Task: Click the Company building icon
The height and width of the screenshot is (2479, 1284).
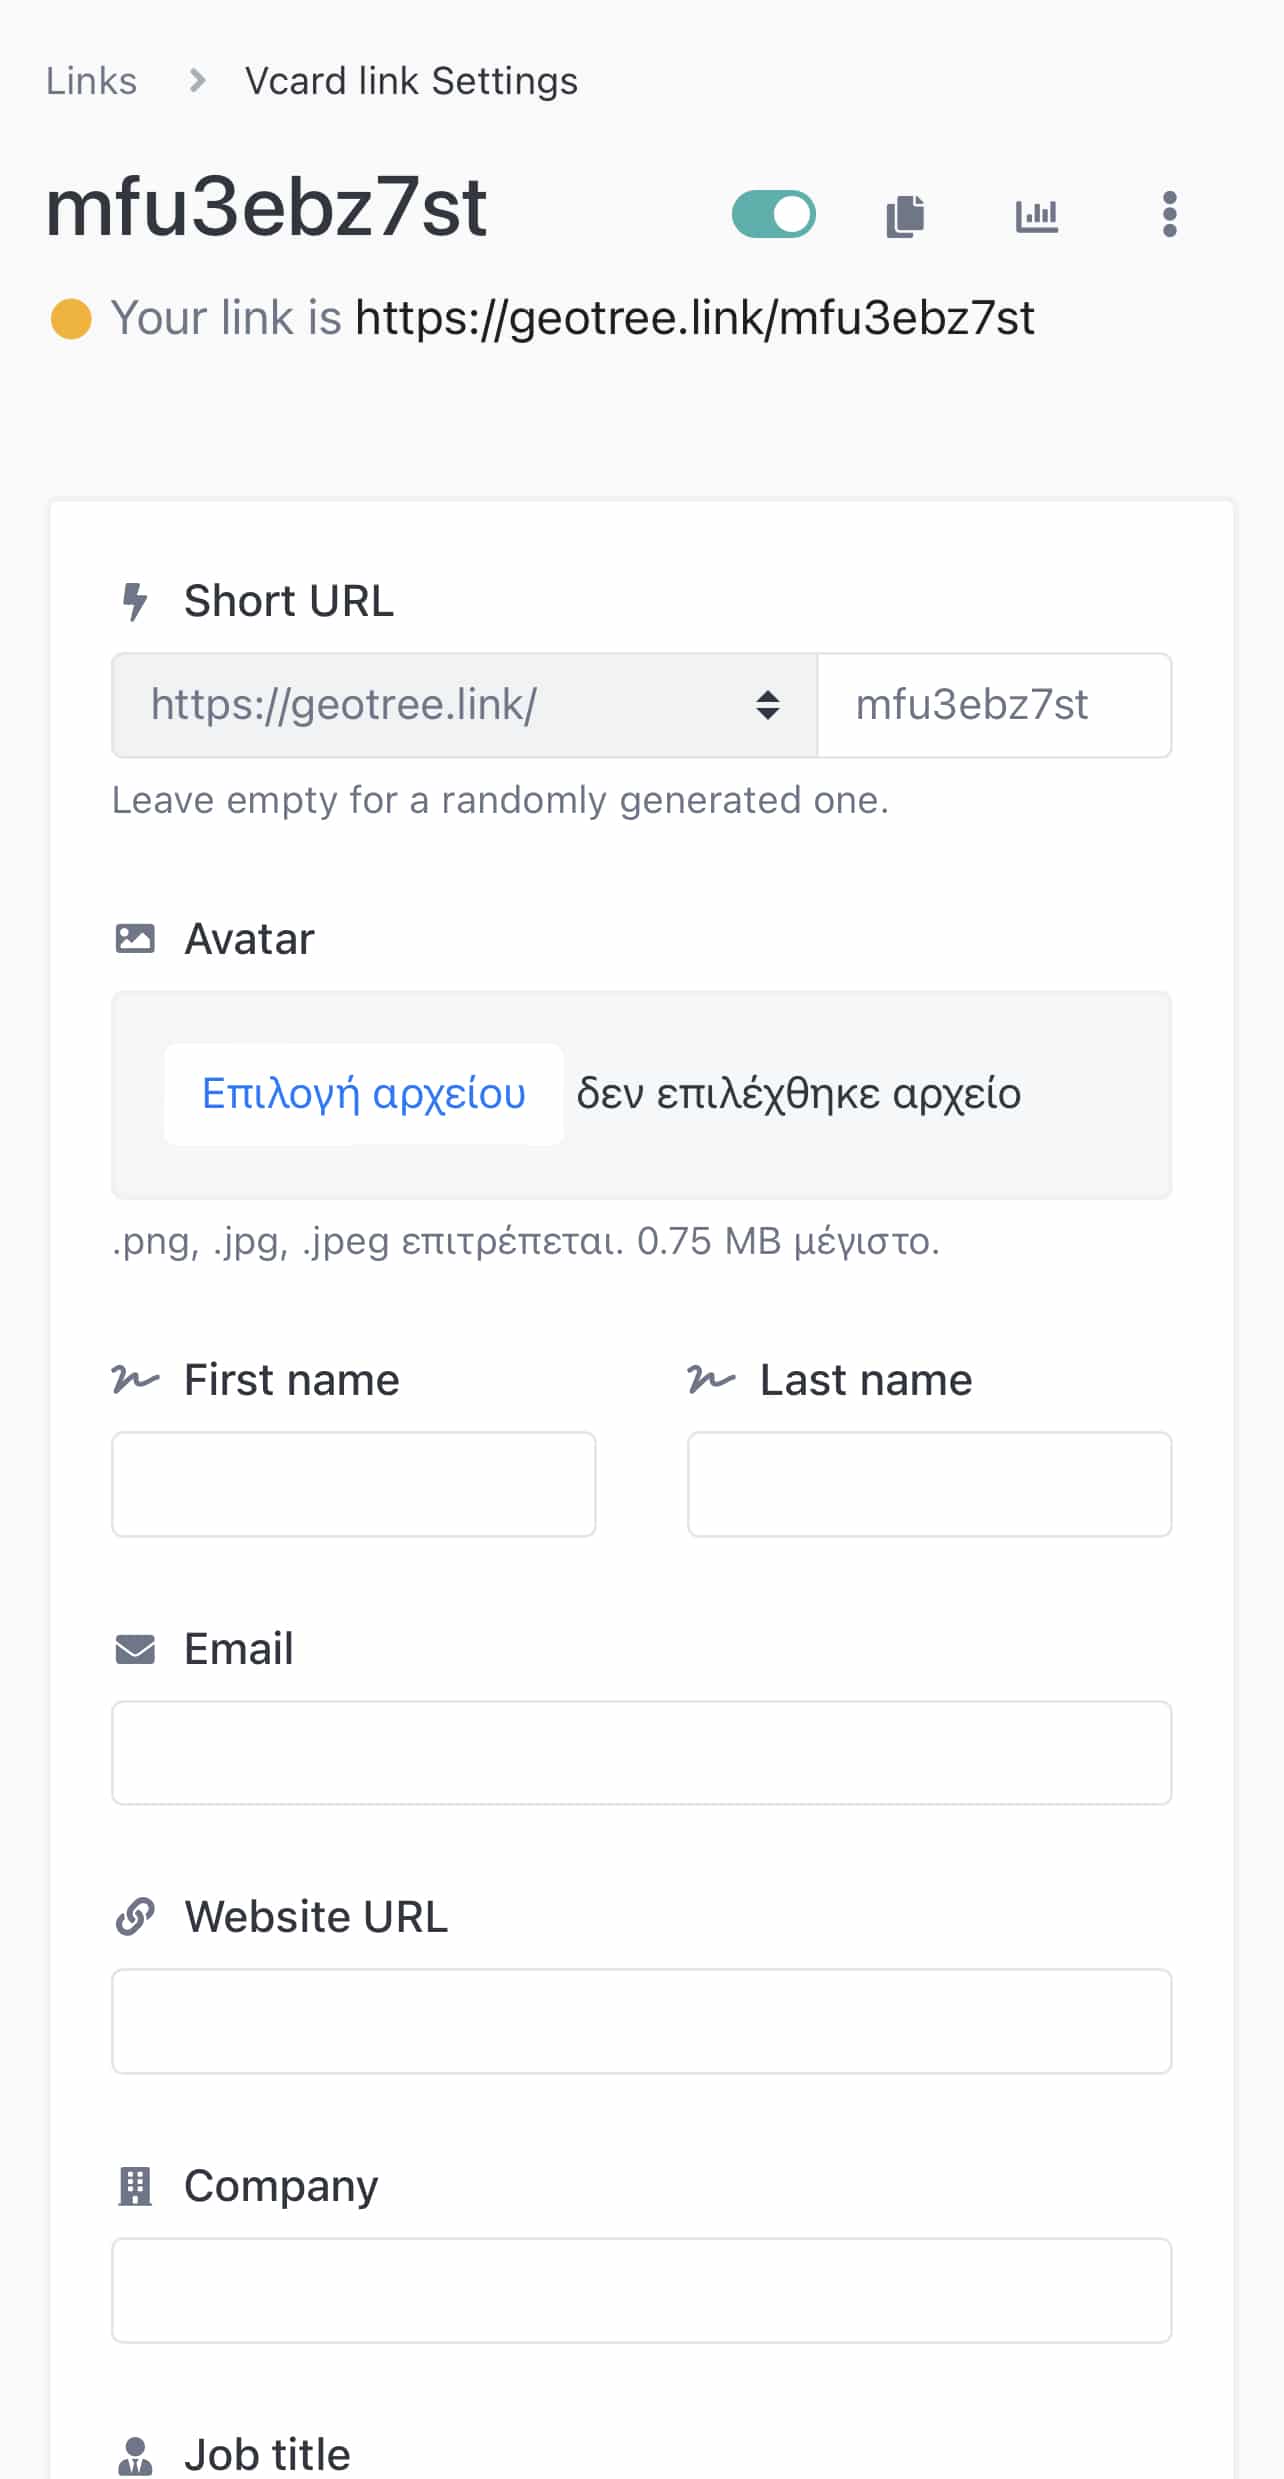Action: 135,2186
